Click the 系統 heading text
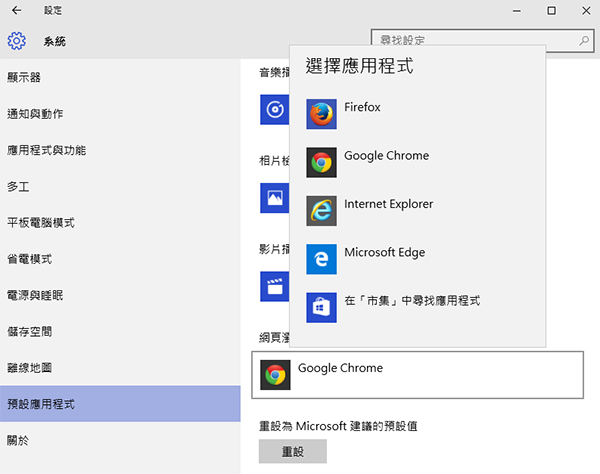This screenshot has height=474, width=600. click(x=54, y=41)
